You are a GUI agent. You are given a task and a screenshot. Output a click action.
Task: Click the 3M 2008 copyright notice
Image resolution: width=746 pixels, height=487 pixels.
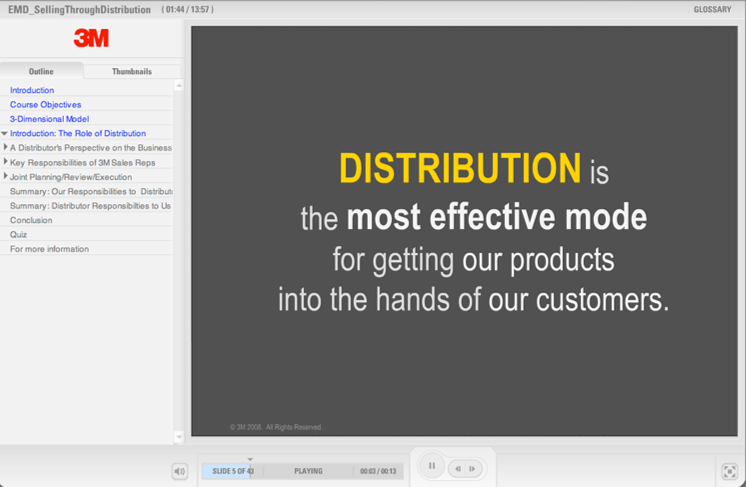click(276, 427)
